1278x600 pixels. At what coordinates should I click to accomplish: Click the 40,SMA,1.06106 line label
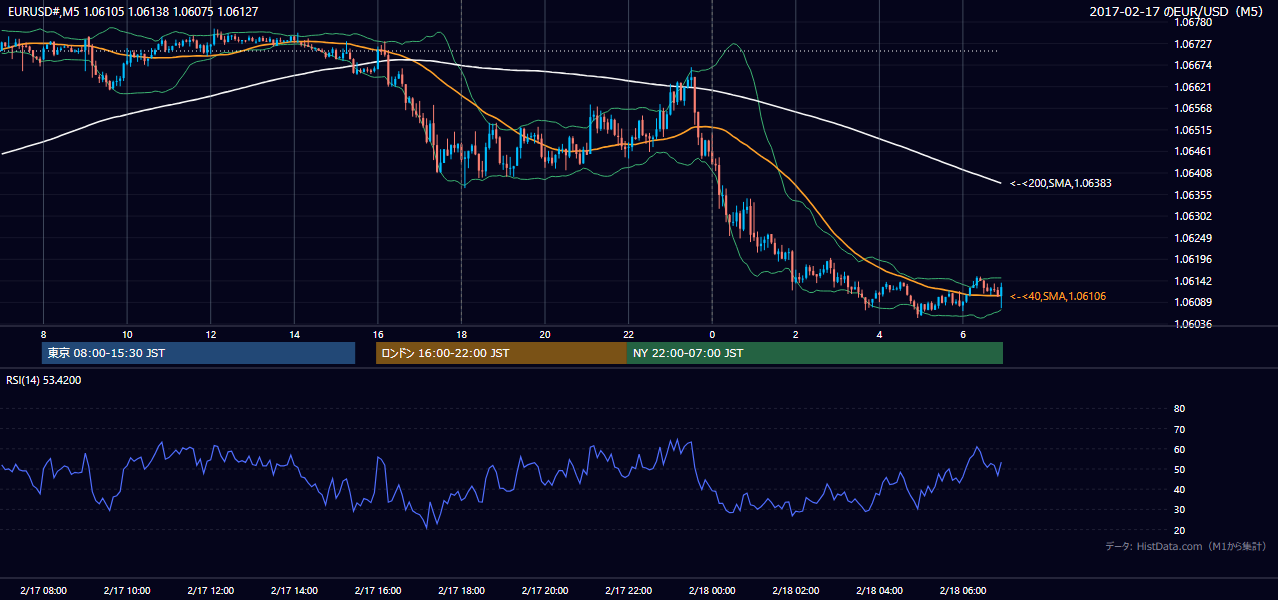[x=1057, y=296]
